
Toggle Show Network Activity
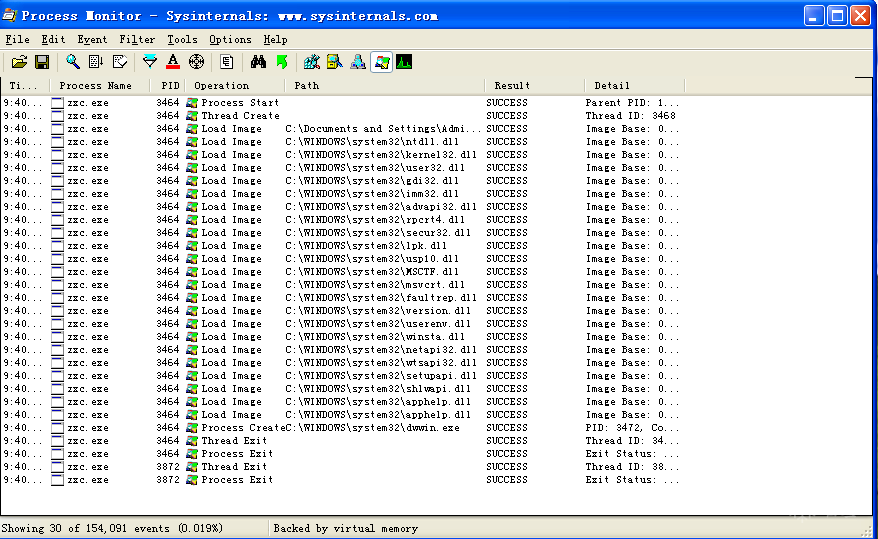(x=358, y=62)
